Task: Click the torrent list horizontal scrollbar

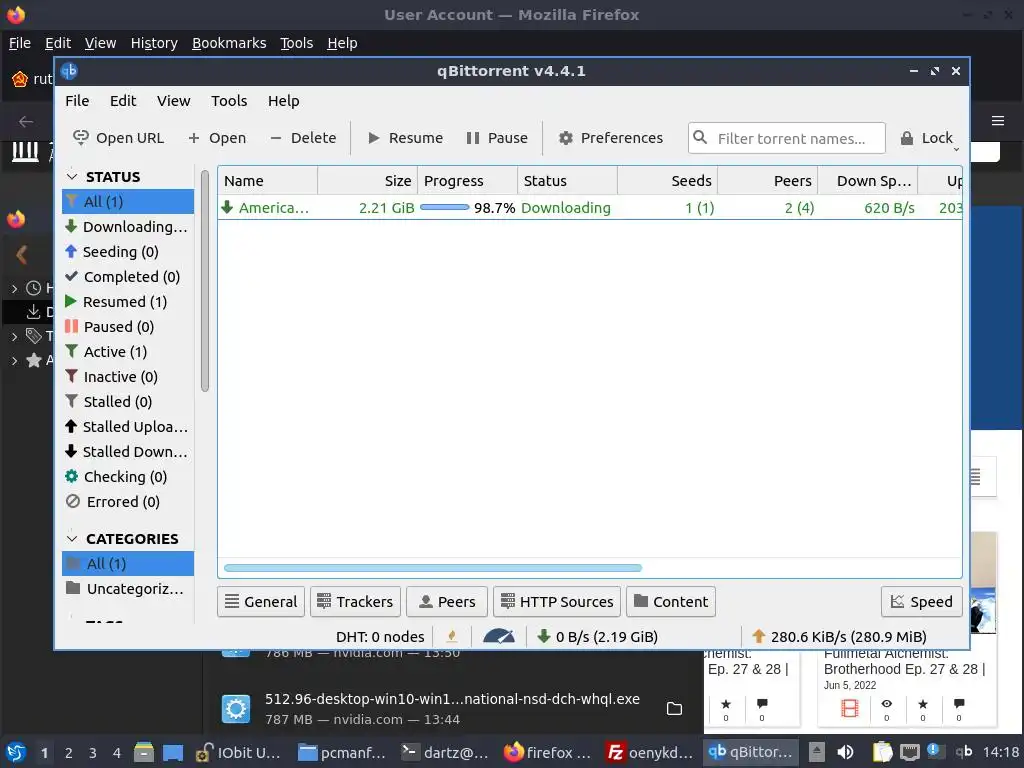Action: tap(432, 568)
